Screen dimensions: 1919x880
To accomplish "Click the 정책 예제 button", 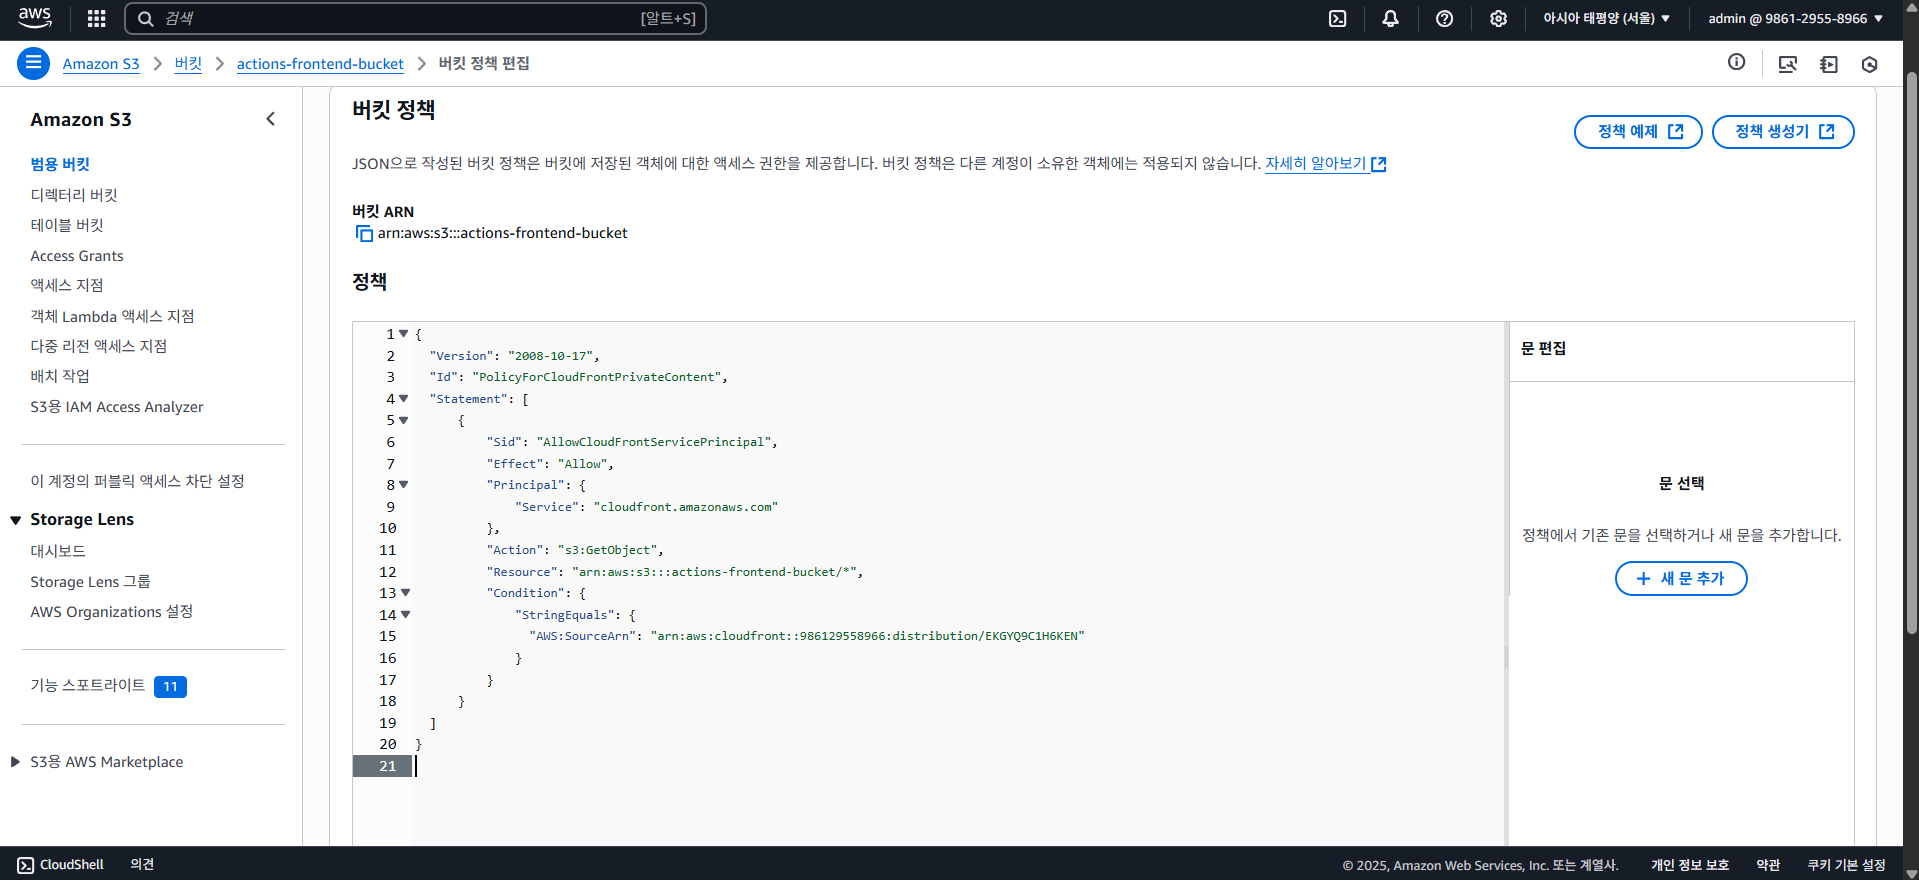I will [x=1638, y=132].
